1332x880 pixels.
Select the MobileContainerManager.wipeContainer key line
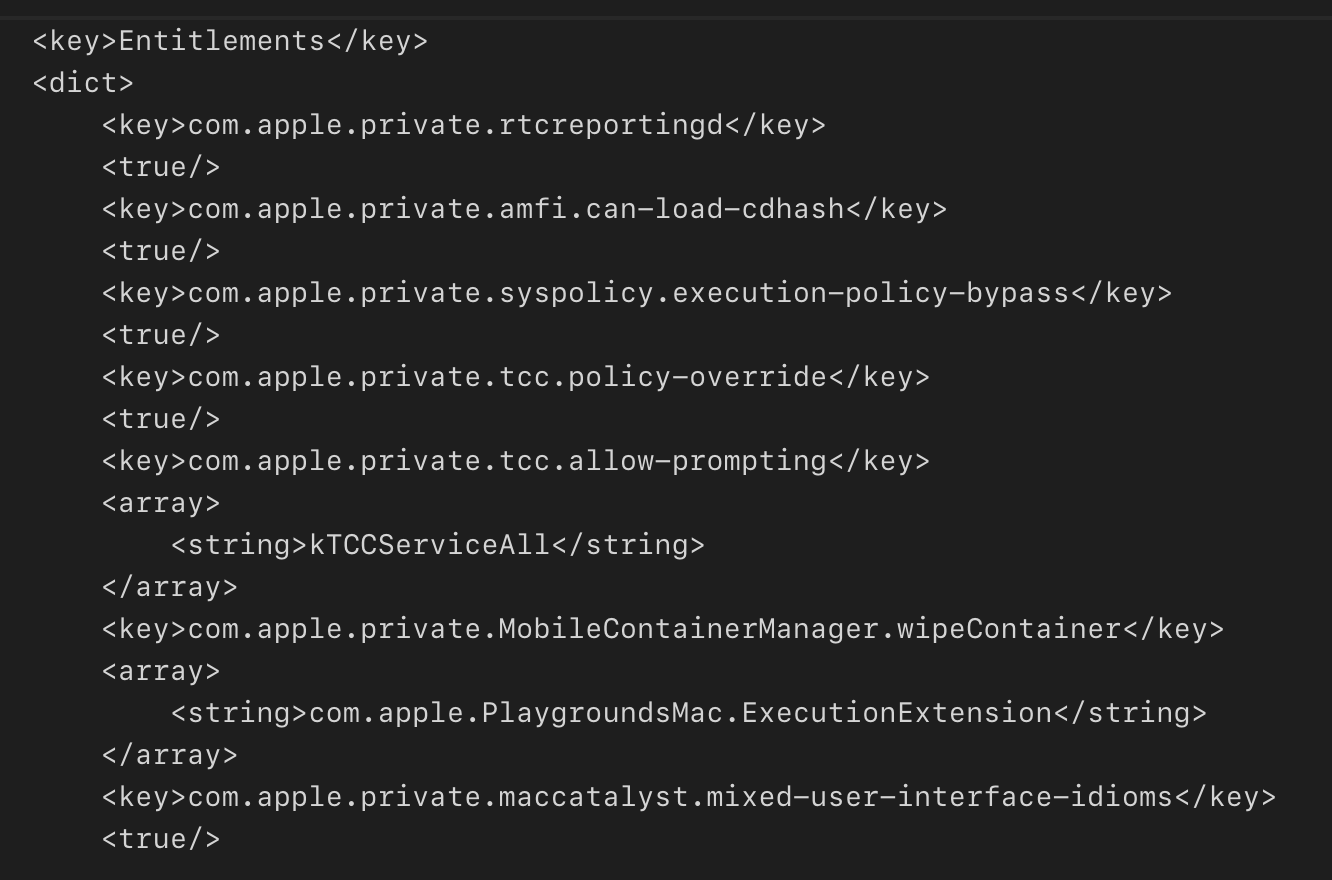(x=663, y=629)
